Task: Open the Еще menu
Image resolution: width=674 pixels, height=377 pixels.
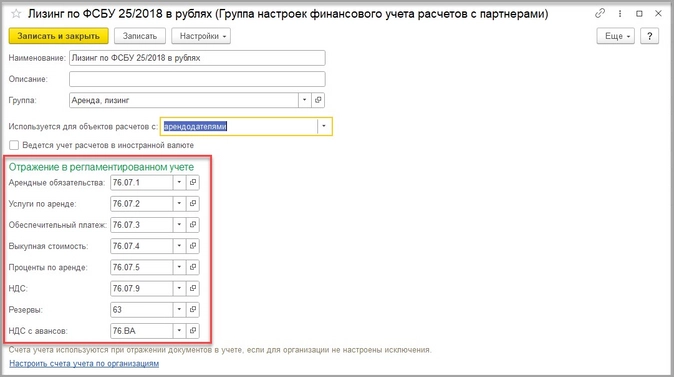Action: point(616,36)
